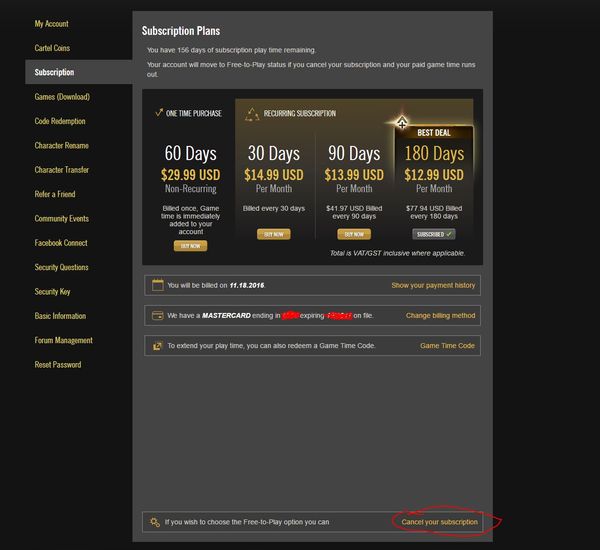Click the One Time Purchase icon

(158, 113)
